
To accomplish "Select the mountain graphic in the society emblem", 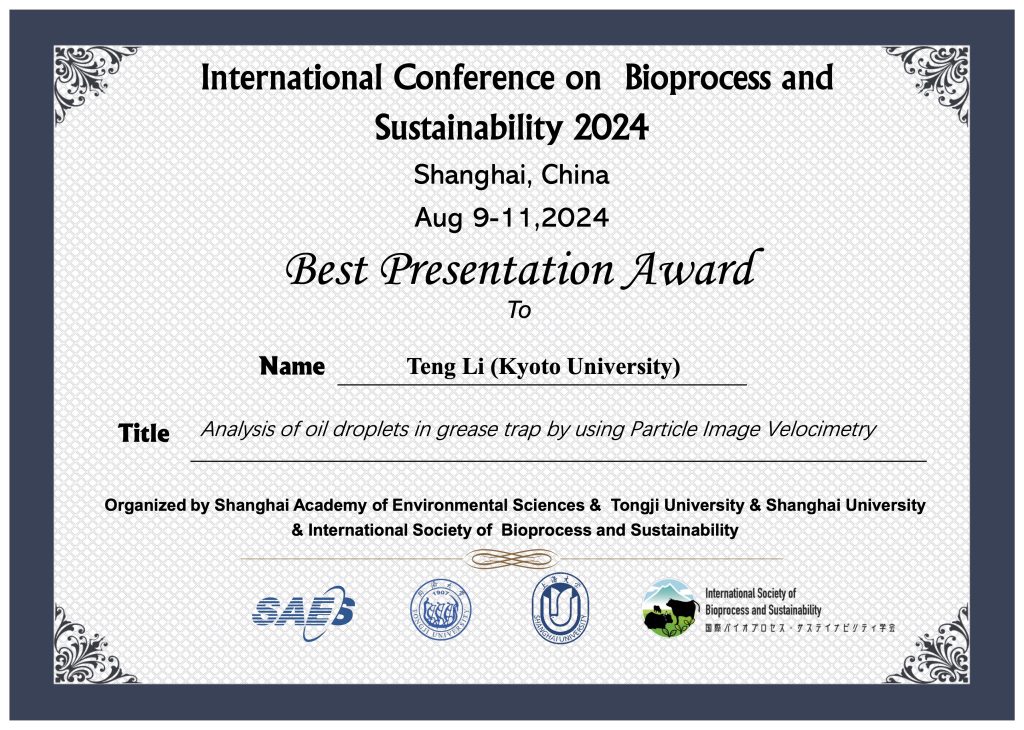I will point(668,590).
